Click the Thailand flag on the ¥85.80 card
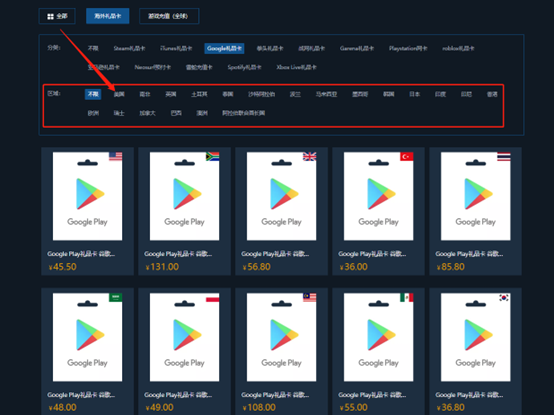This screenshot has width=554, height=415. 504,156
